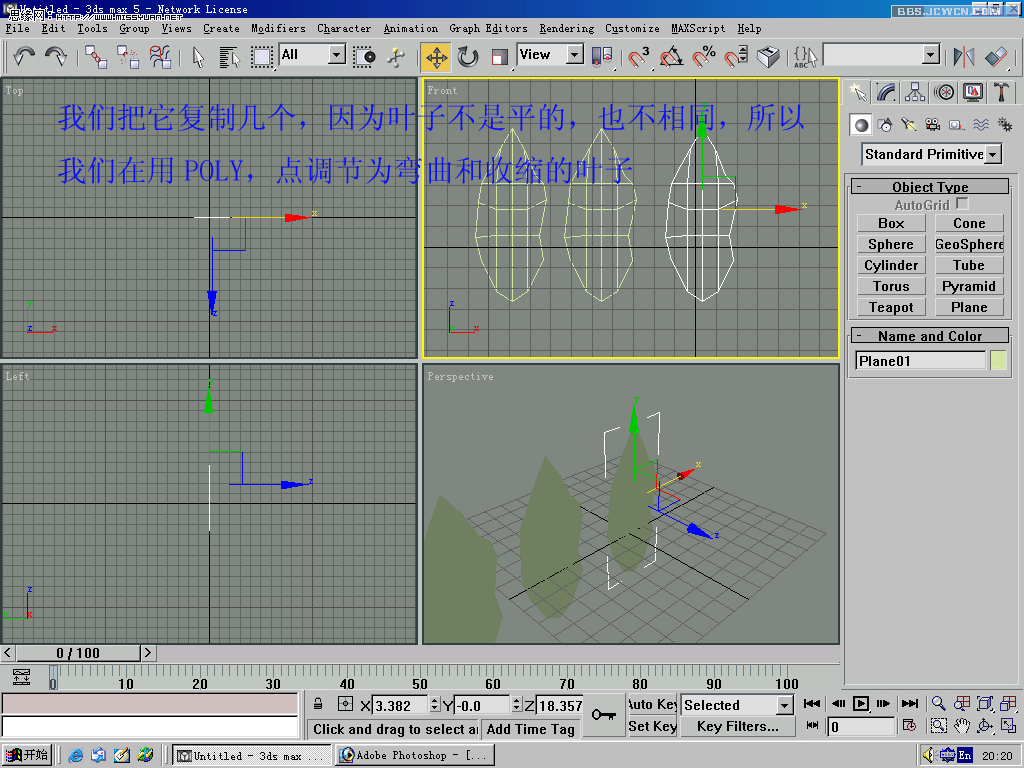Click the Teapot primitive button
1024x768 pixels.
tap(891, 307)
